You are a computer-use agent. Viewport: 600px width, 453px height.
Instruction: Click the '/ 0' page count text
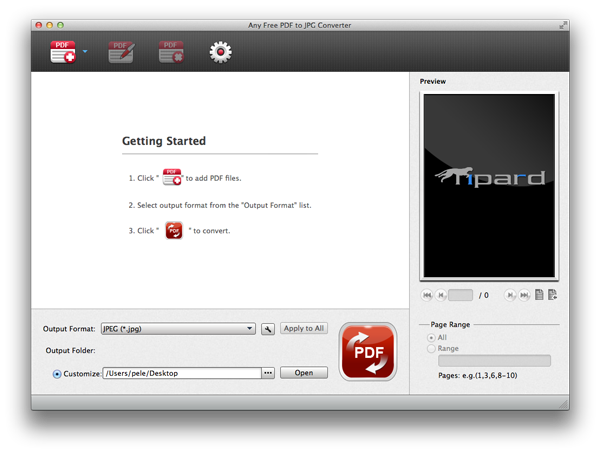click(484, 295)
